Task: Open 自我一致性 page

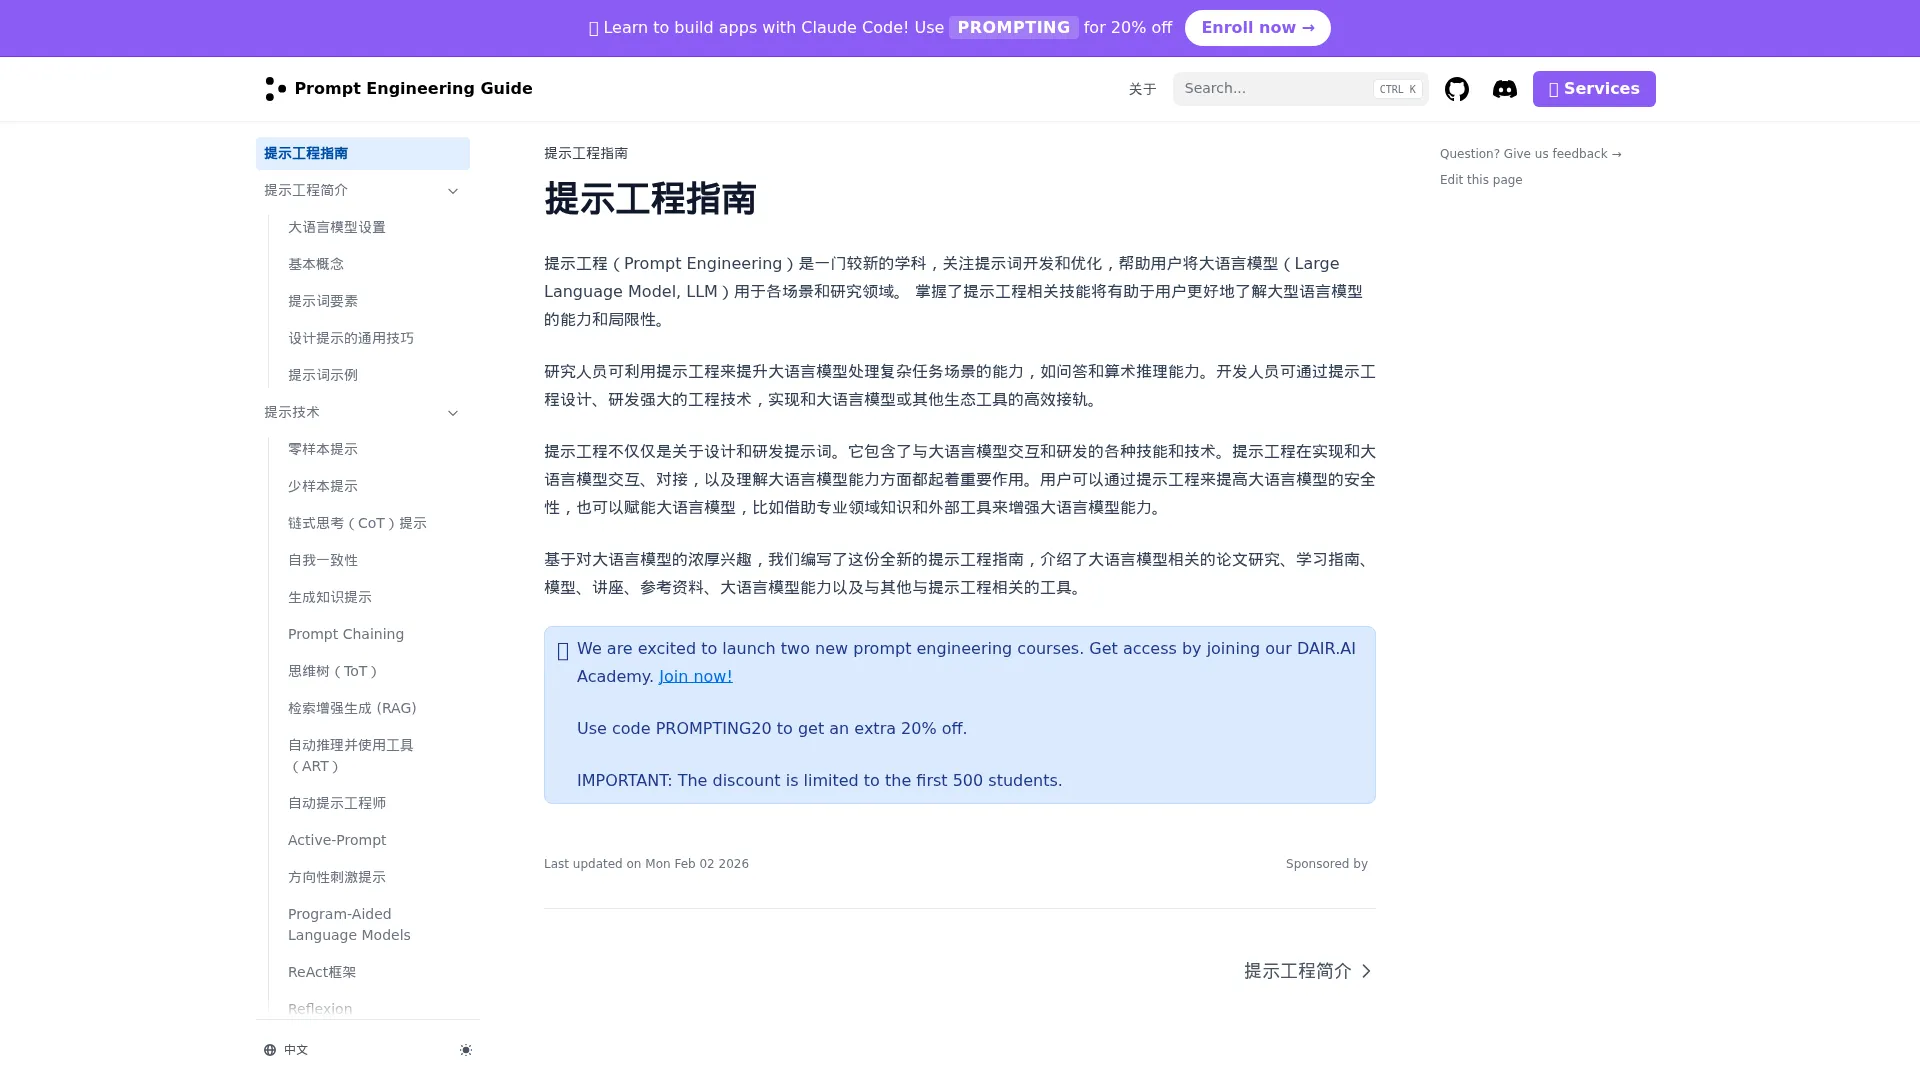Action: coord(374,560)
